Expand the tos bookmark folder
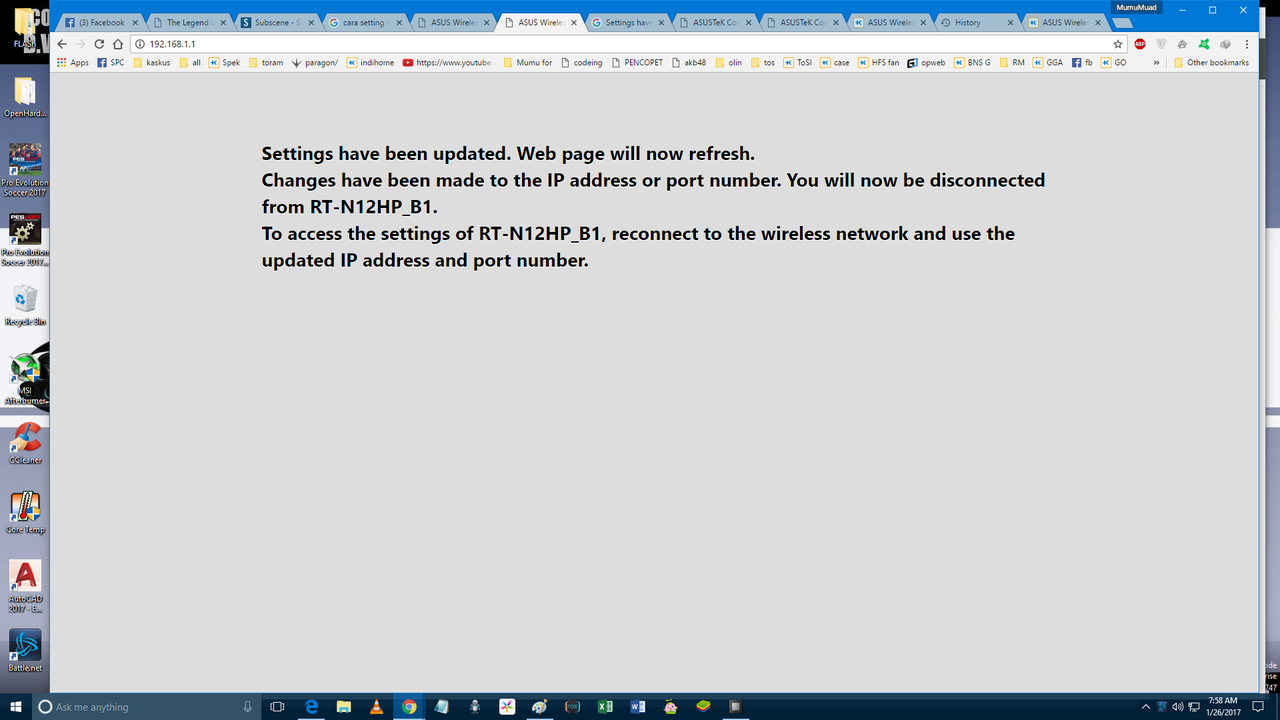Viewport: 1280px width, 720px height. click(763, 62)
